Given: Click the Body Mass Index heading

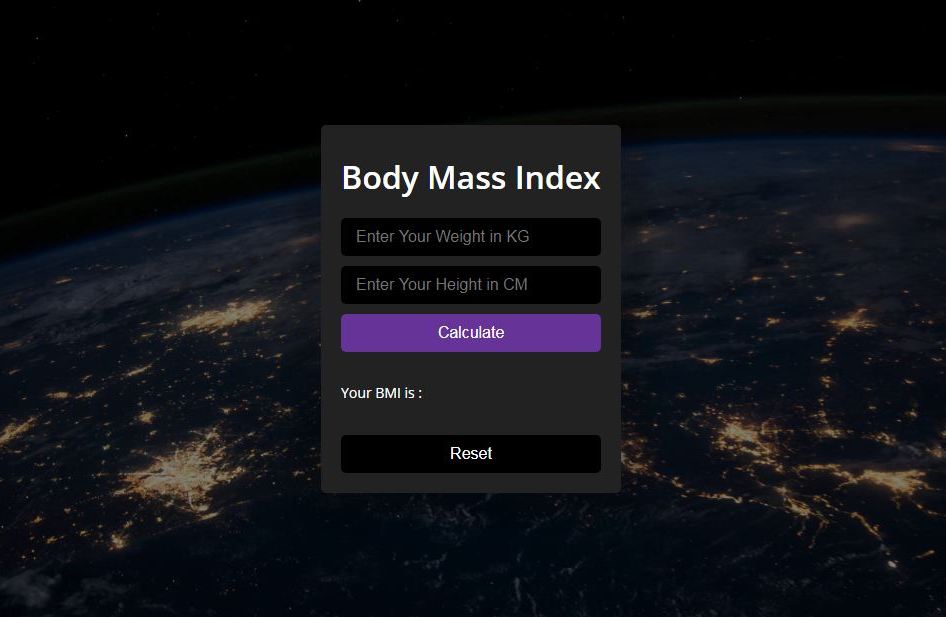Looking at the screenshot, I should click(471, 178).
